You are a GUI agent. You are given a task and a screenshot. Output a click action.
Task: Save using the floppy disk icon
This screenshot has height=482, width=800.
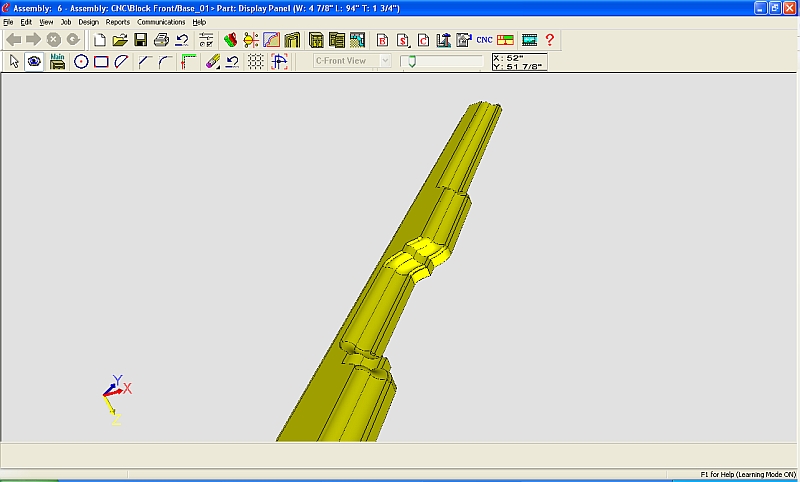pos(140,40)
